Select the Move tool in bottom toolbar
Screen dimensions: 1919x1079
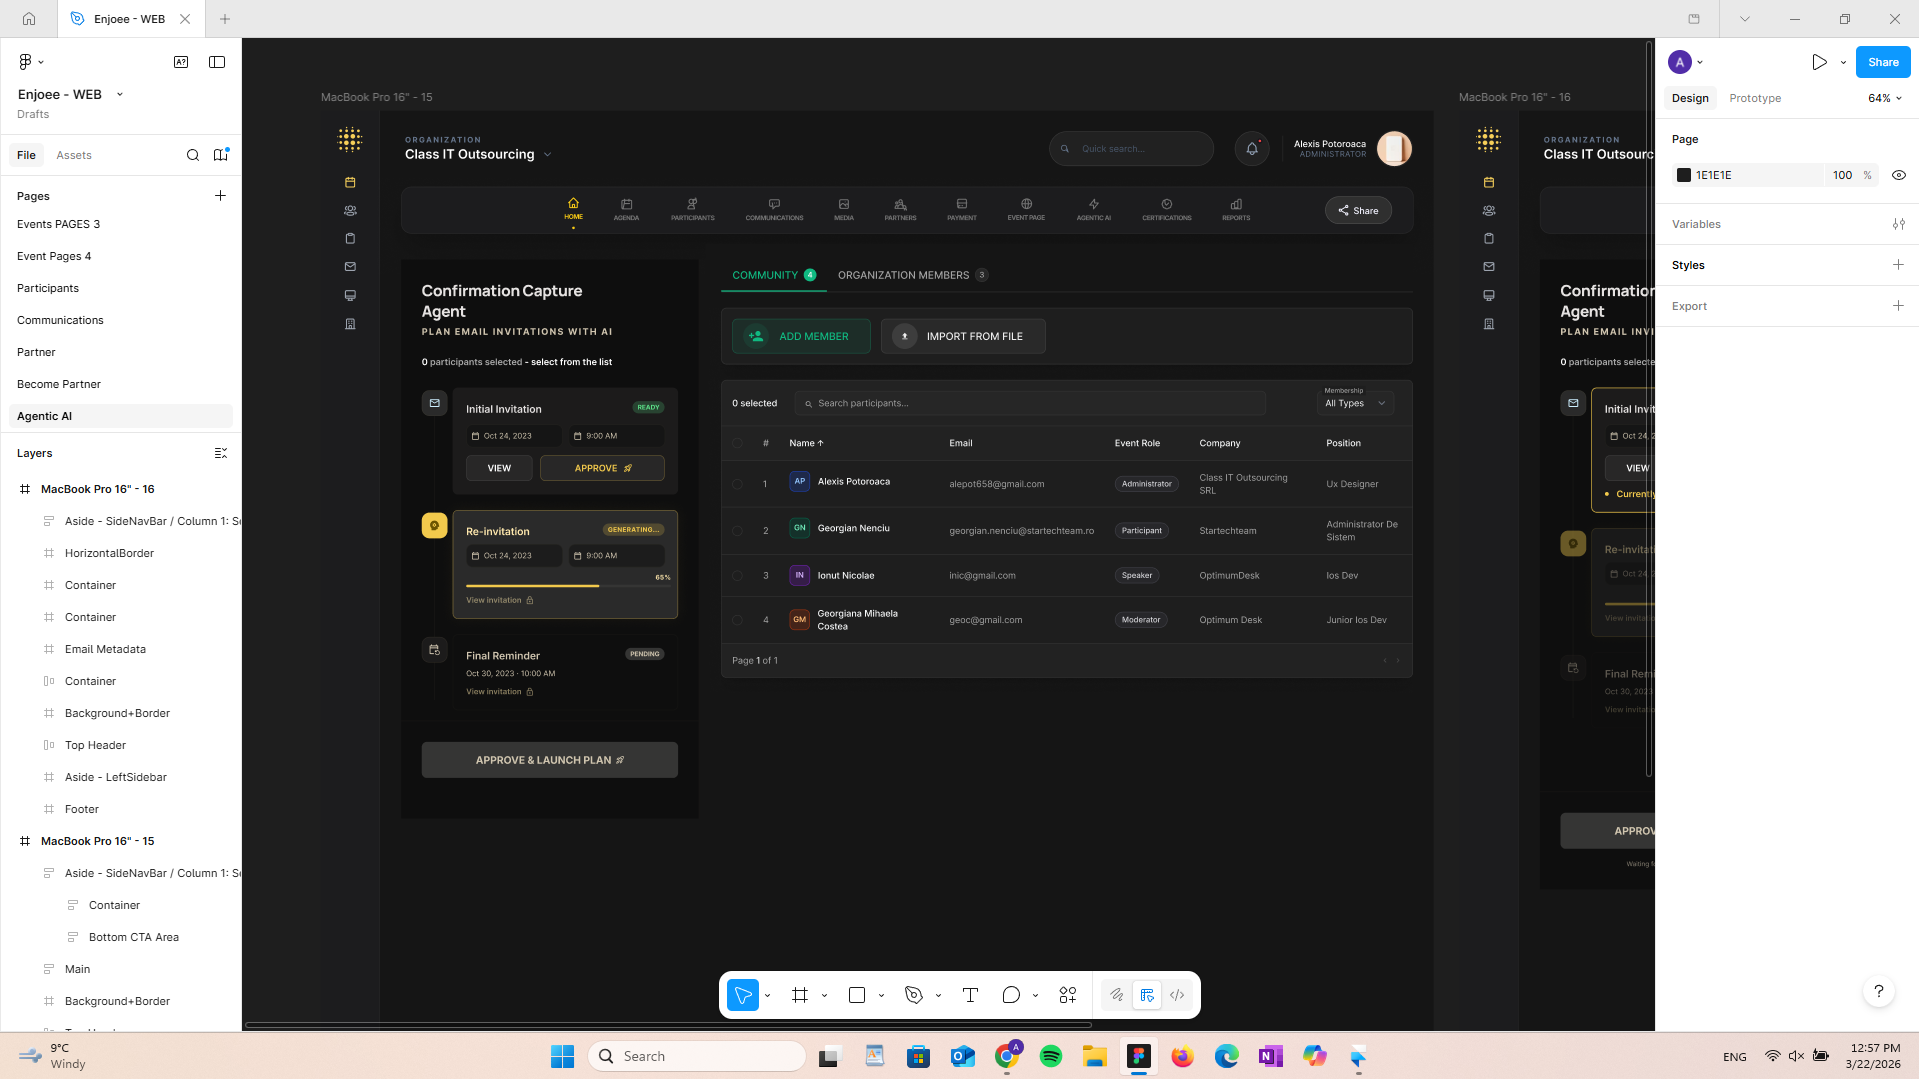742,995
